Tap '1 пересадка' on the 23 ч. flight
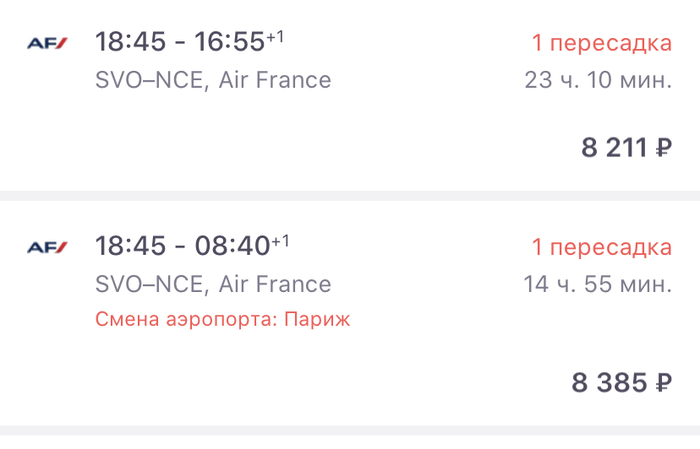This screenshot has width=700, height=449. tap(602, 43)
